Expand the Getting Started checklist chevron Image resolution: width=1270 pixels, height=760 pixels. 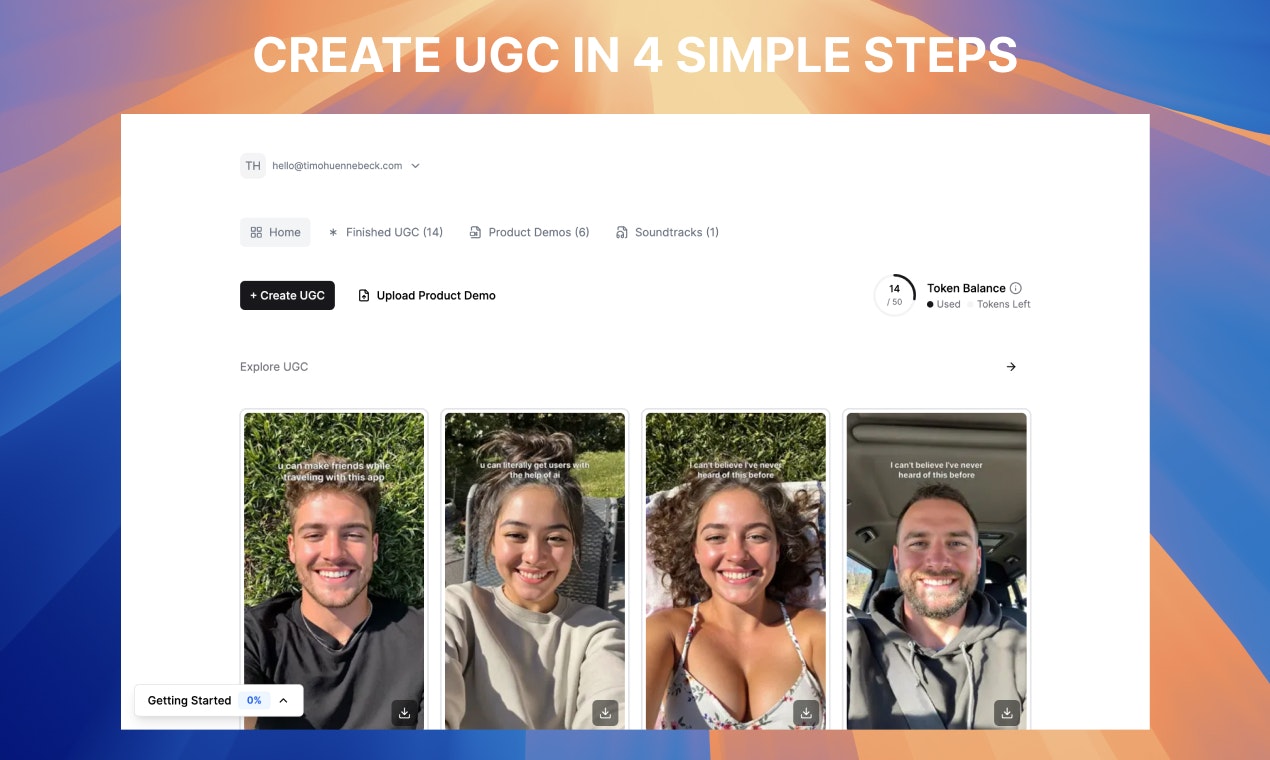click(283, 701)
